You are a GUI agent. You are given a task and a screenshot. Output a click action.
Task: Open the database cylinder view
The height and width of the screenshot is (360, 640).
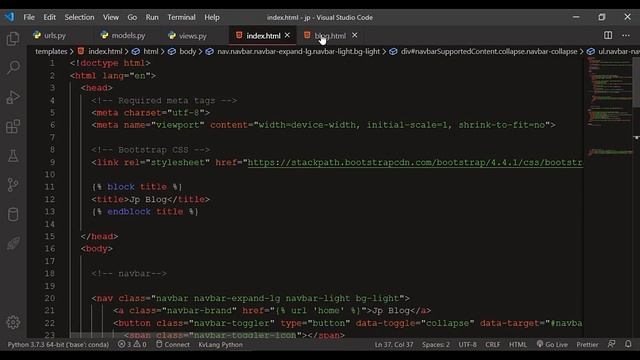(x=13, y=214)
